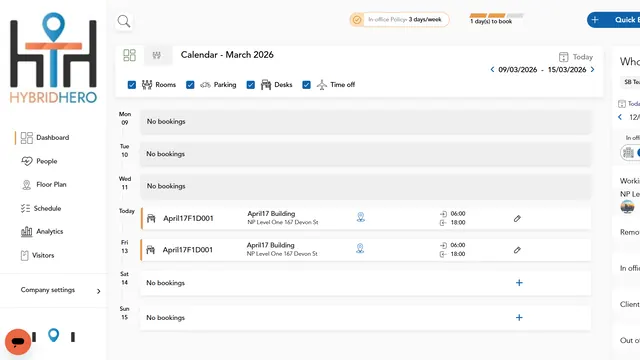Open the orange chat bubble widget
Screen dimensions: 640x360
[18, 342]
